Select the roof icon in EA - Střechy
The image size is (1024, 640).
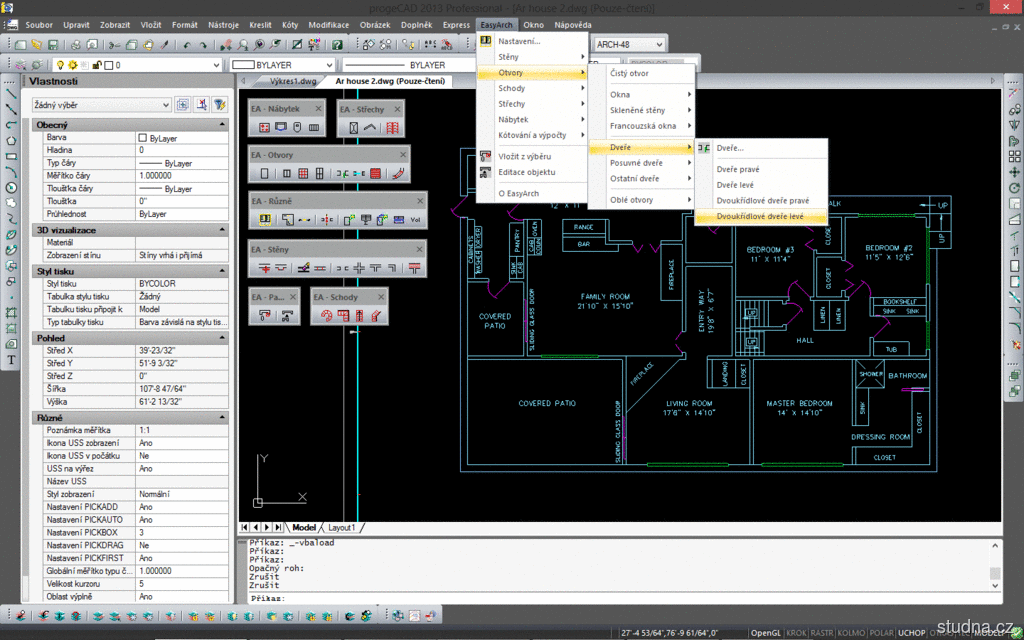[369, 128]
